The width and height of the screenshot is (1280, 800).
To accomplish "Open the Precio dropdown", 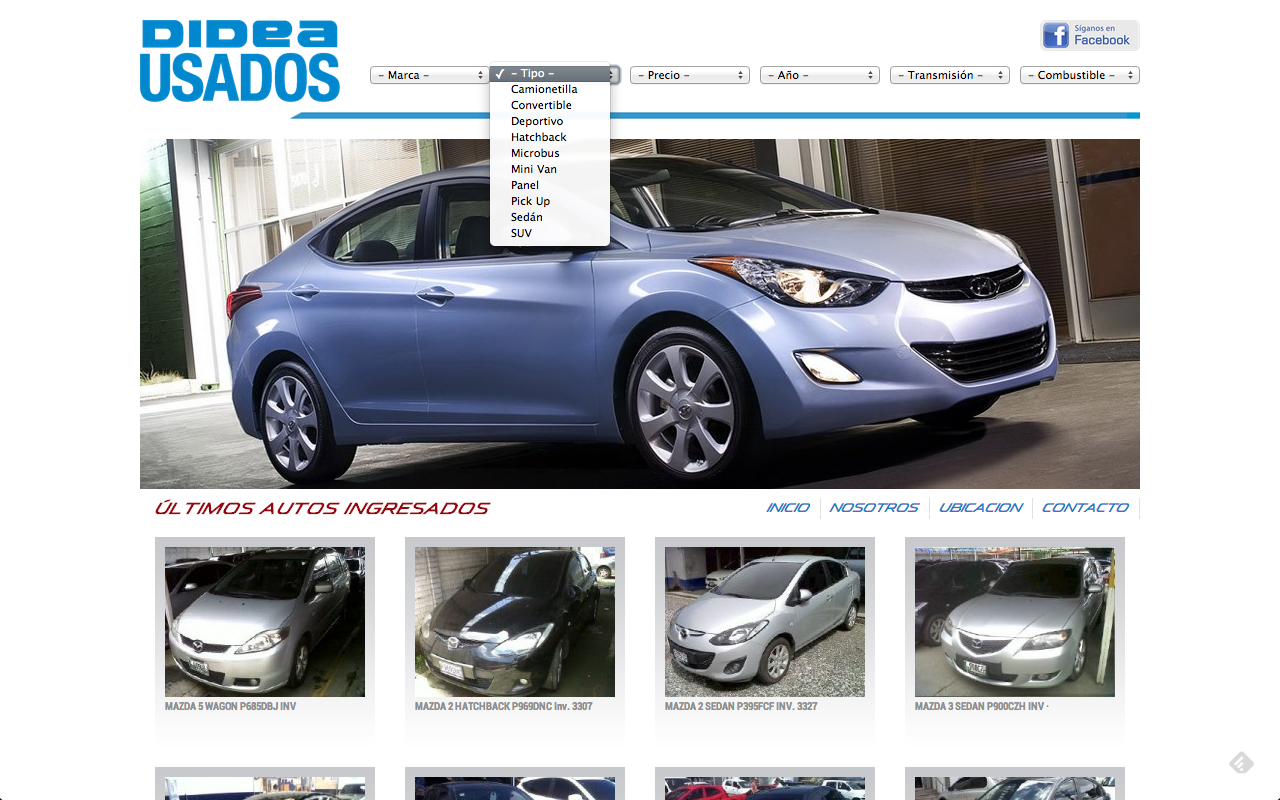I will pyautogui.click(x=690, y=75).
